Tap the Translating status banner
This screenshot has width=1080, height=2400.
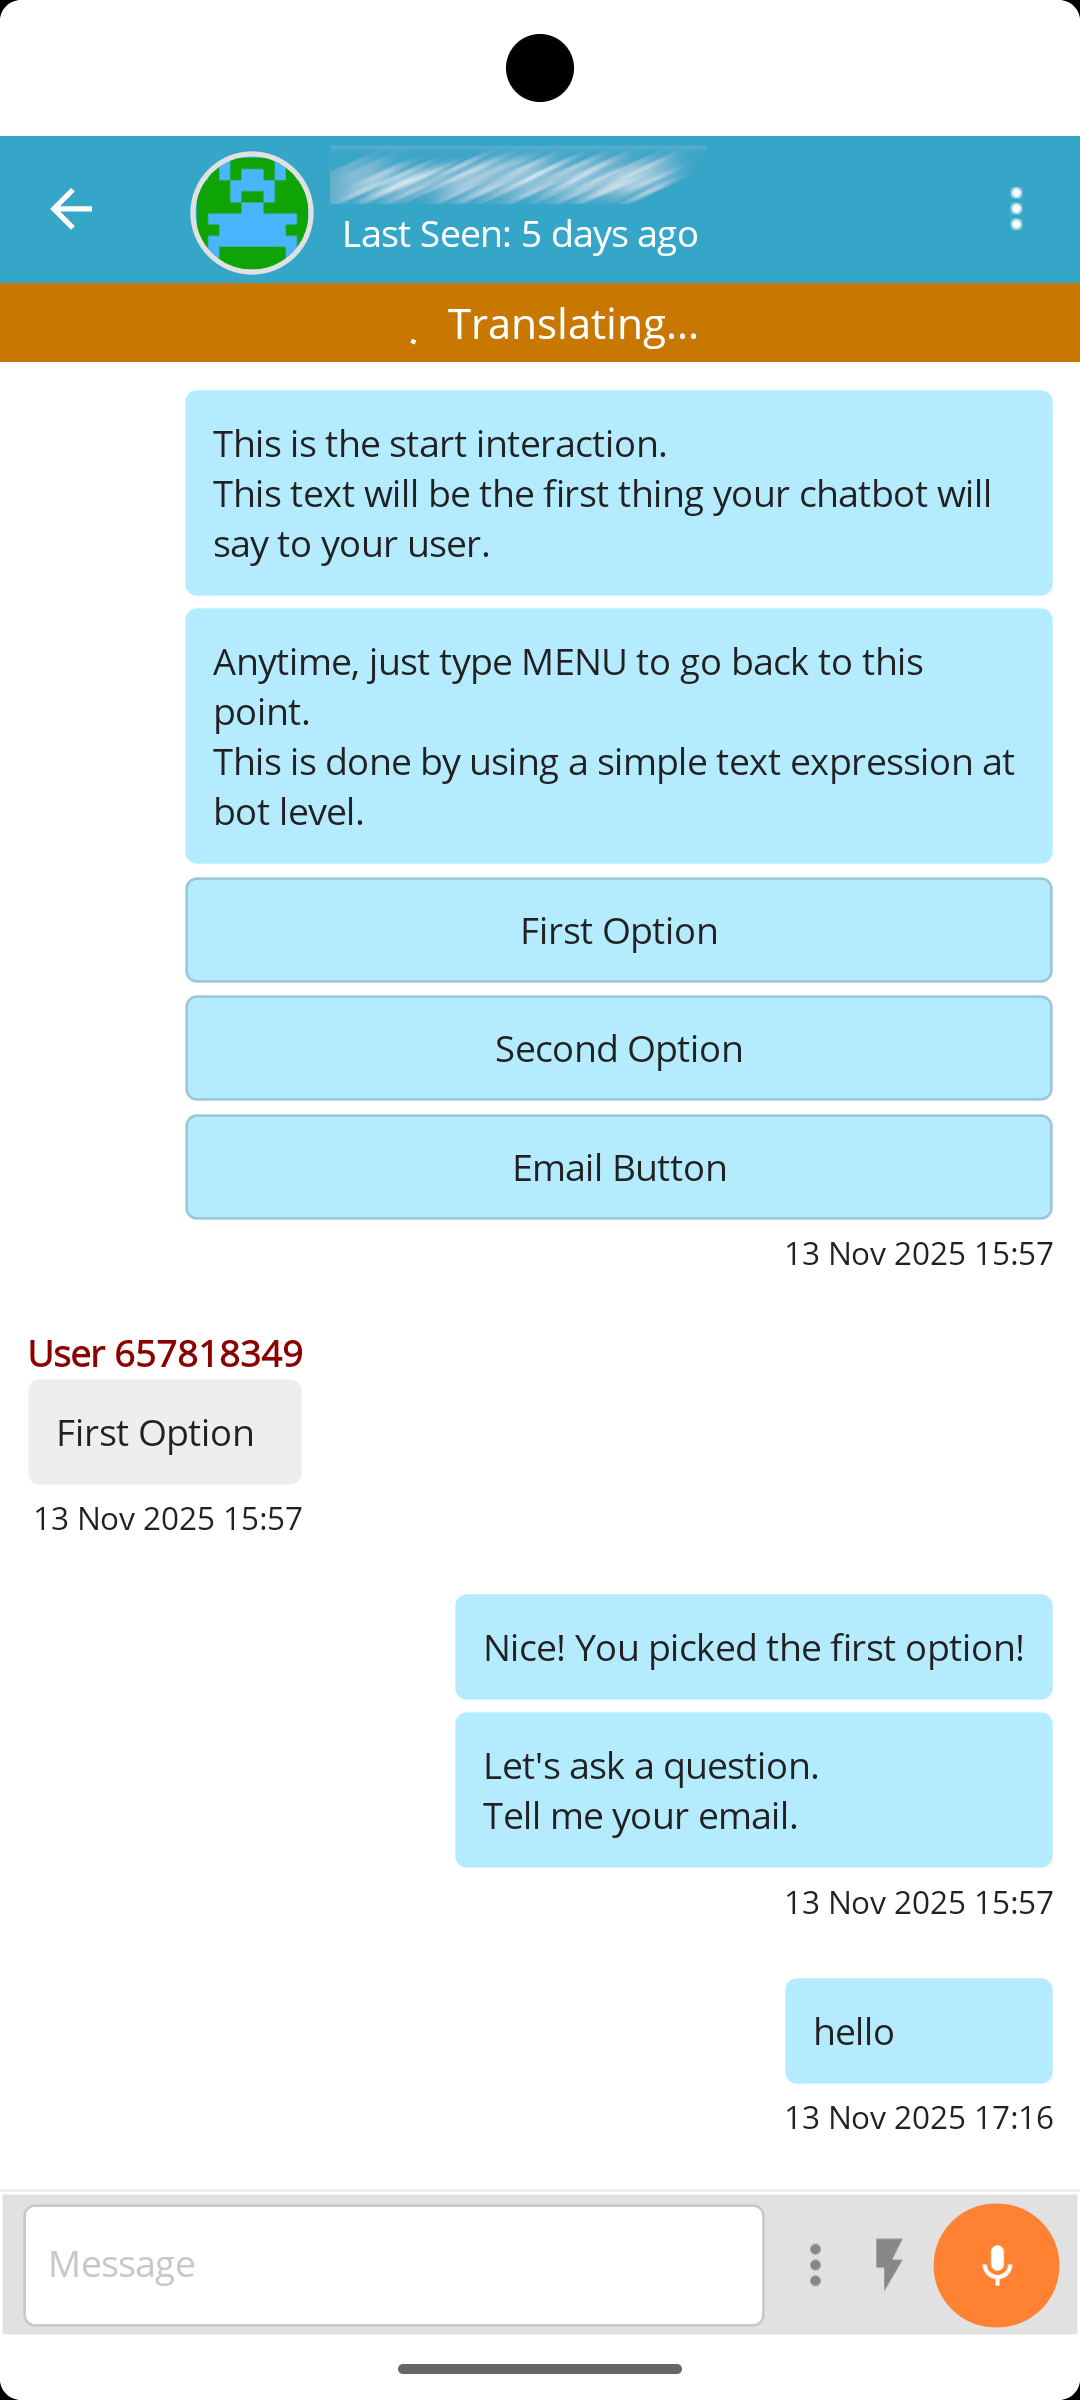pos(540,323)
